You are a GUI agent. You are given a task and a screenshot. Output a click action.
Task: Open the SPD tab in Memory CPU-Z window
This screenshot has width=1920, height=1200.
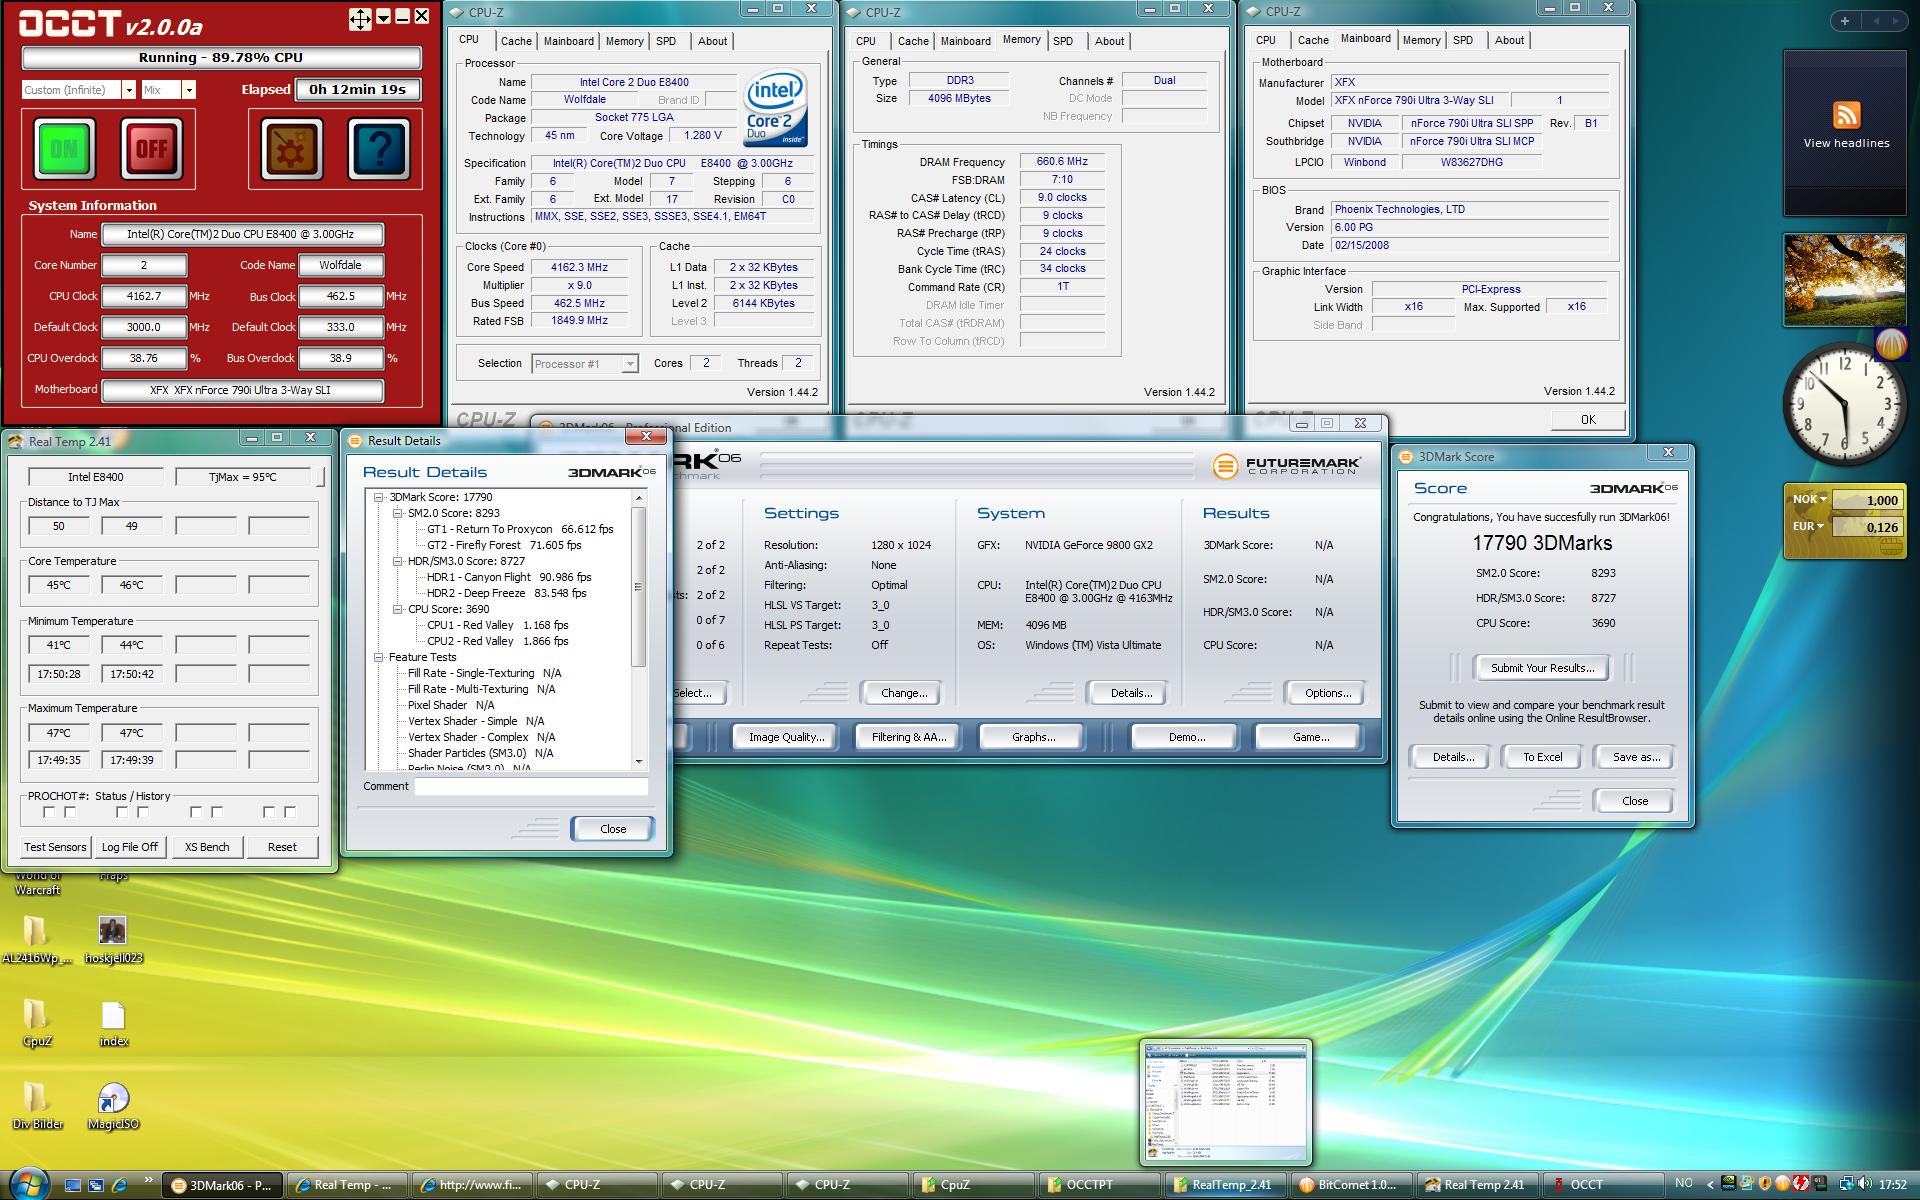[1063, 41]
